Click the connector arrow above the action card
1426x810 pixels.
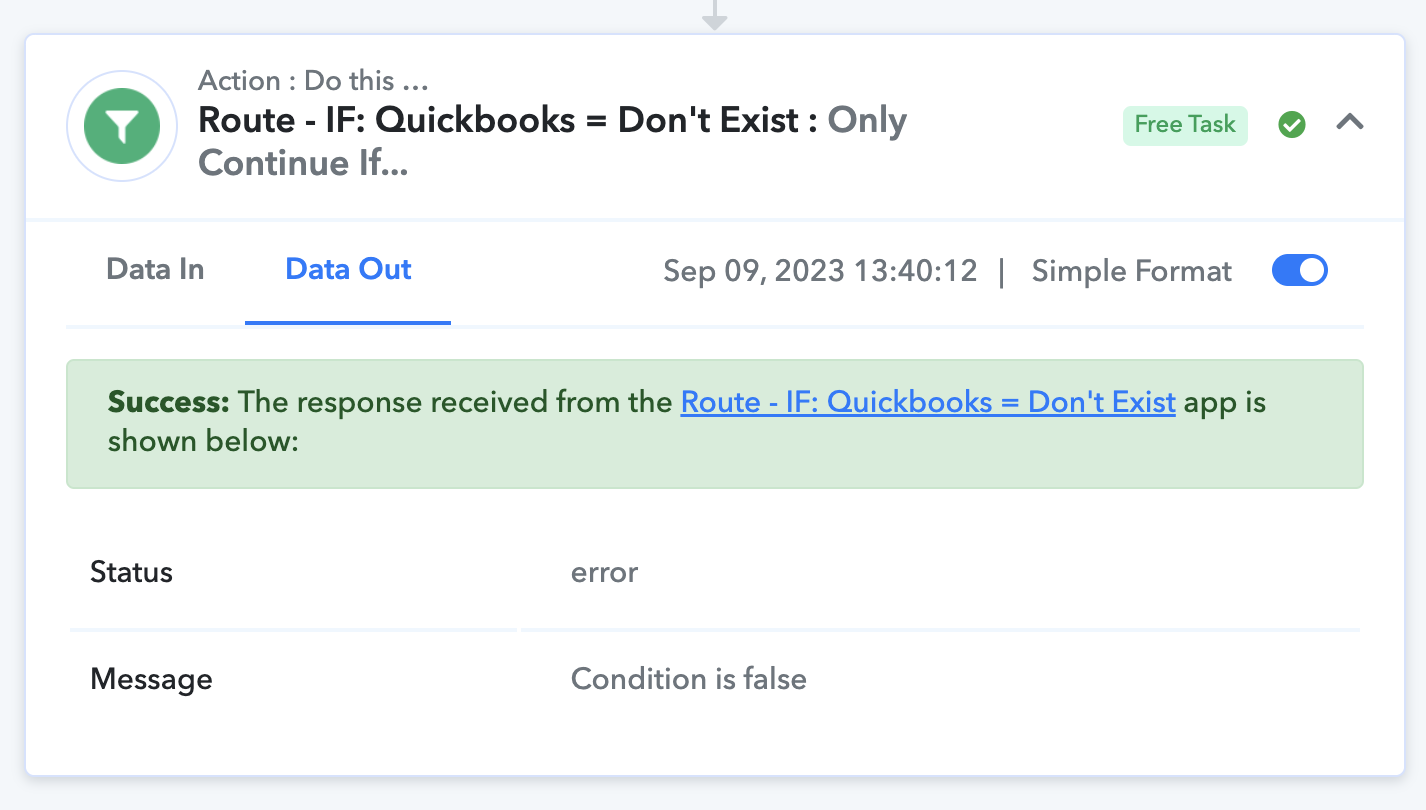(713, 14)
